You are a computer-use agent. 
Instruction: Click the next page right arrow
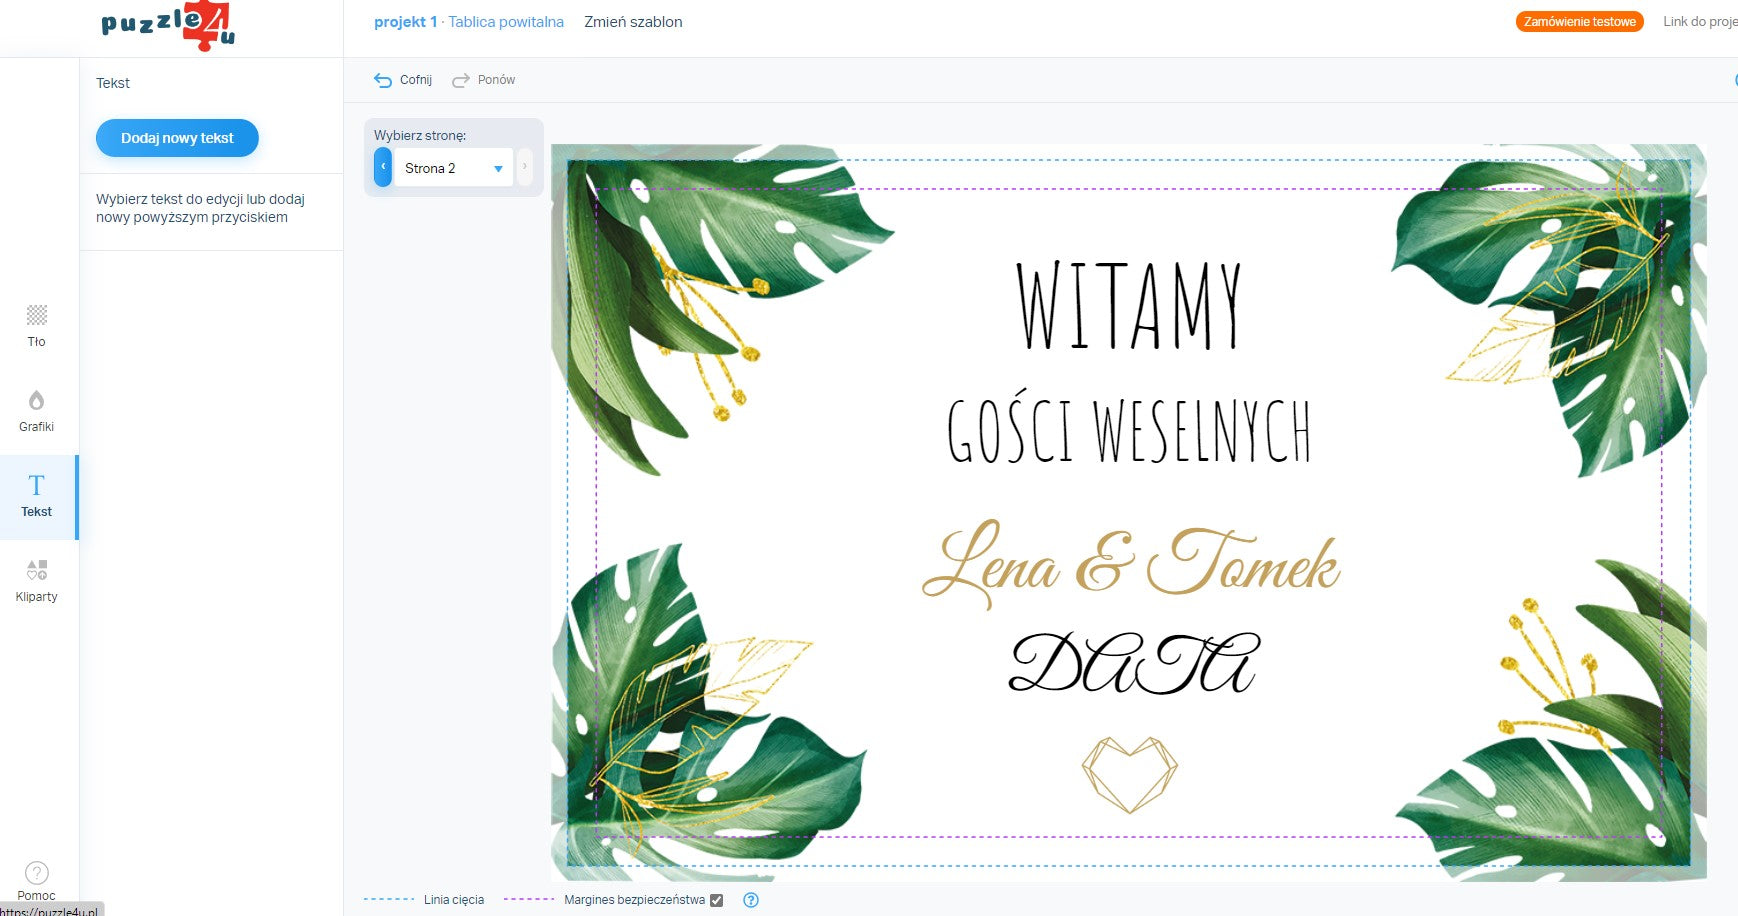click(x=524, y=167)
